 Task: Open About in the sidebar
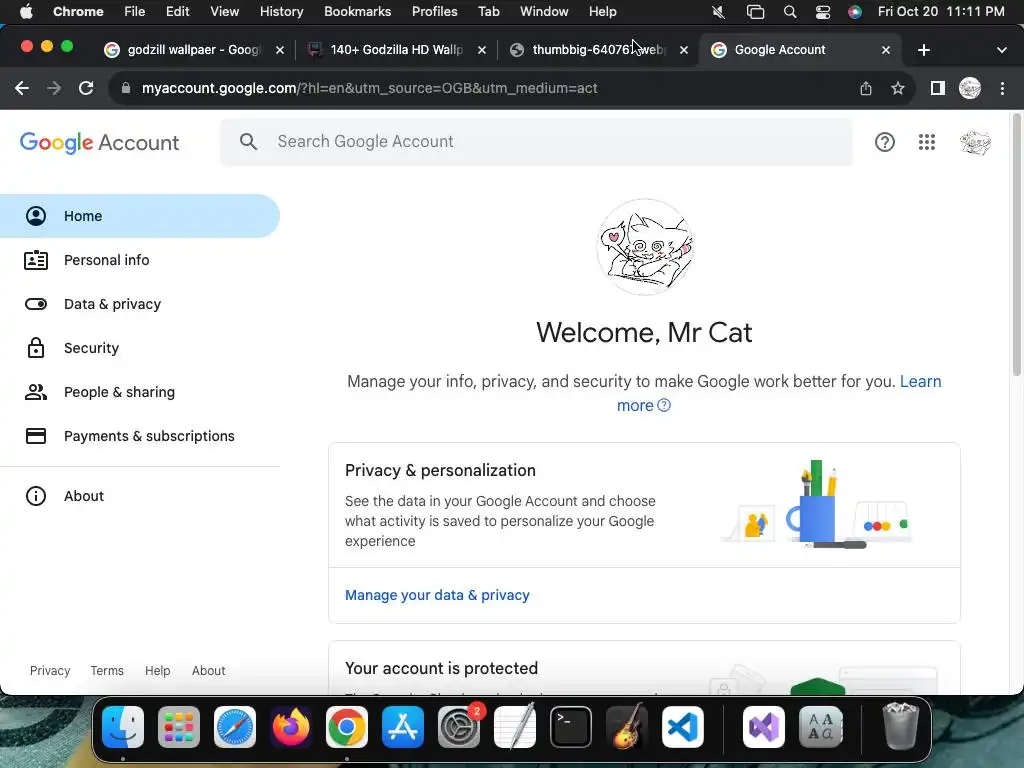pyautogui.click(x=140, y=496)
